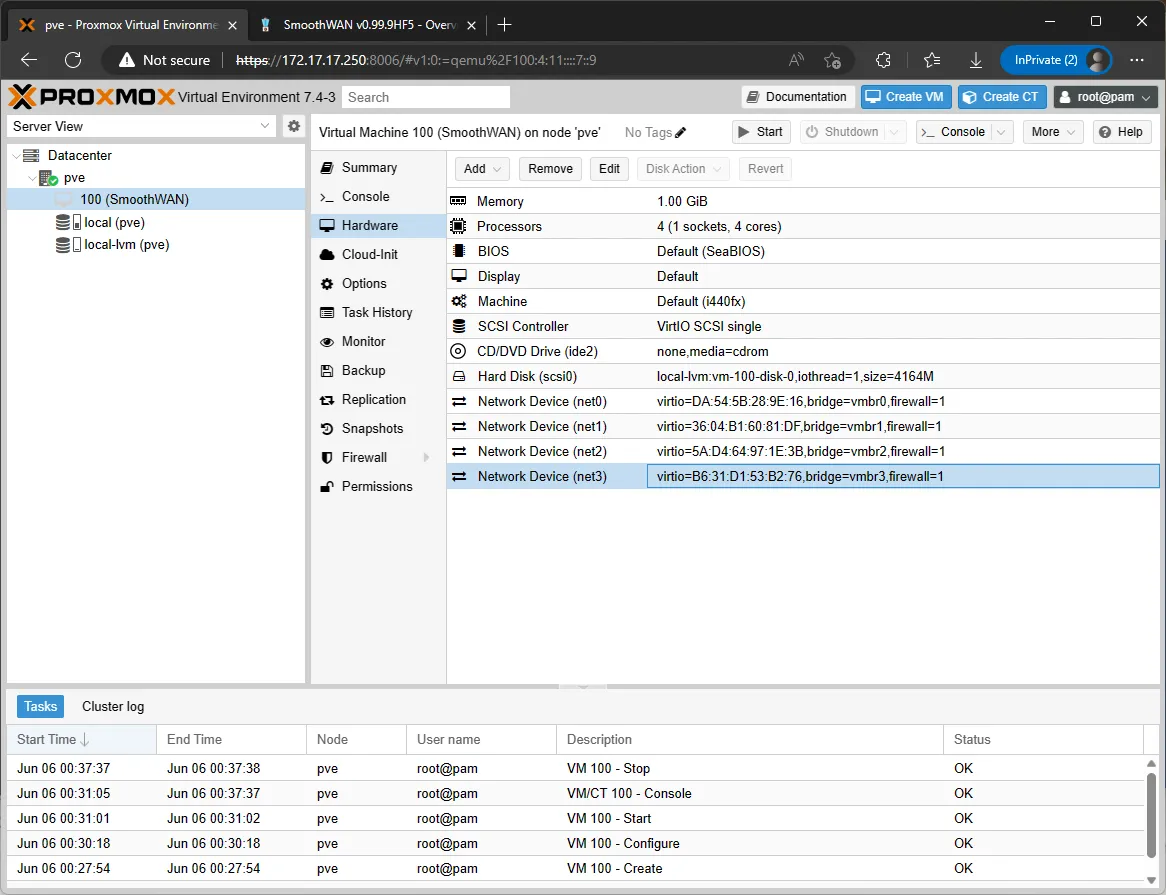The height and width of the screenshot is (895, 1166).
Task: Open the server view settings gear
Action: pos(294,126)
